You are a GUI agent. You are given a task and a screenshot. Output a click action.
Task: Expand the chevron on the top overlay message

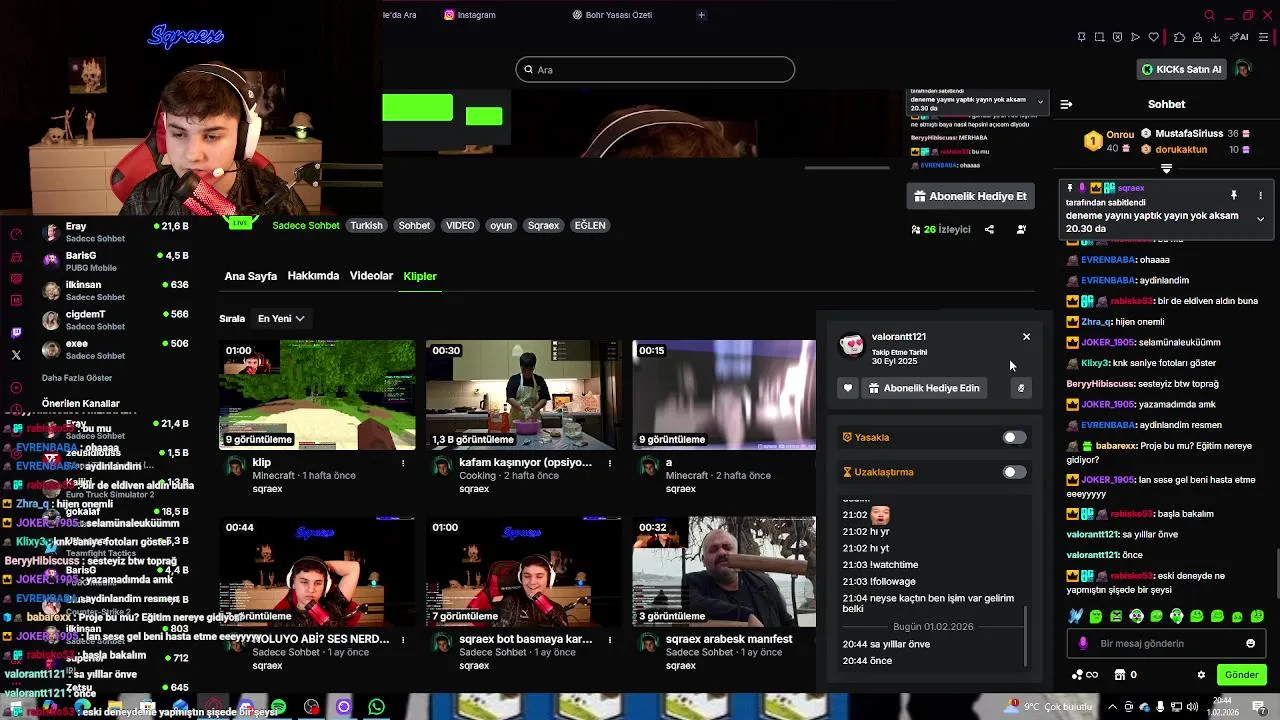click(1040, 101)
